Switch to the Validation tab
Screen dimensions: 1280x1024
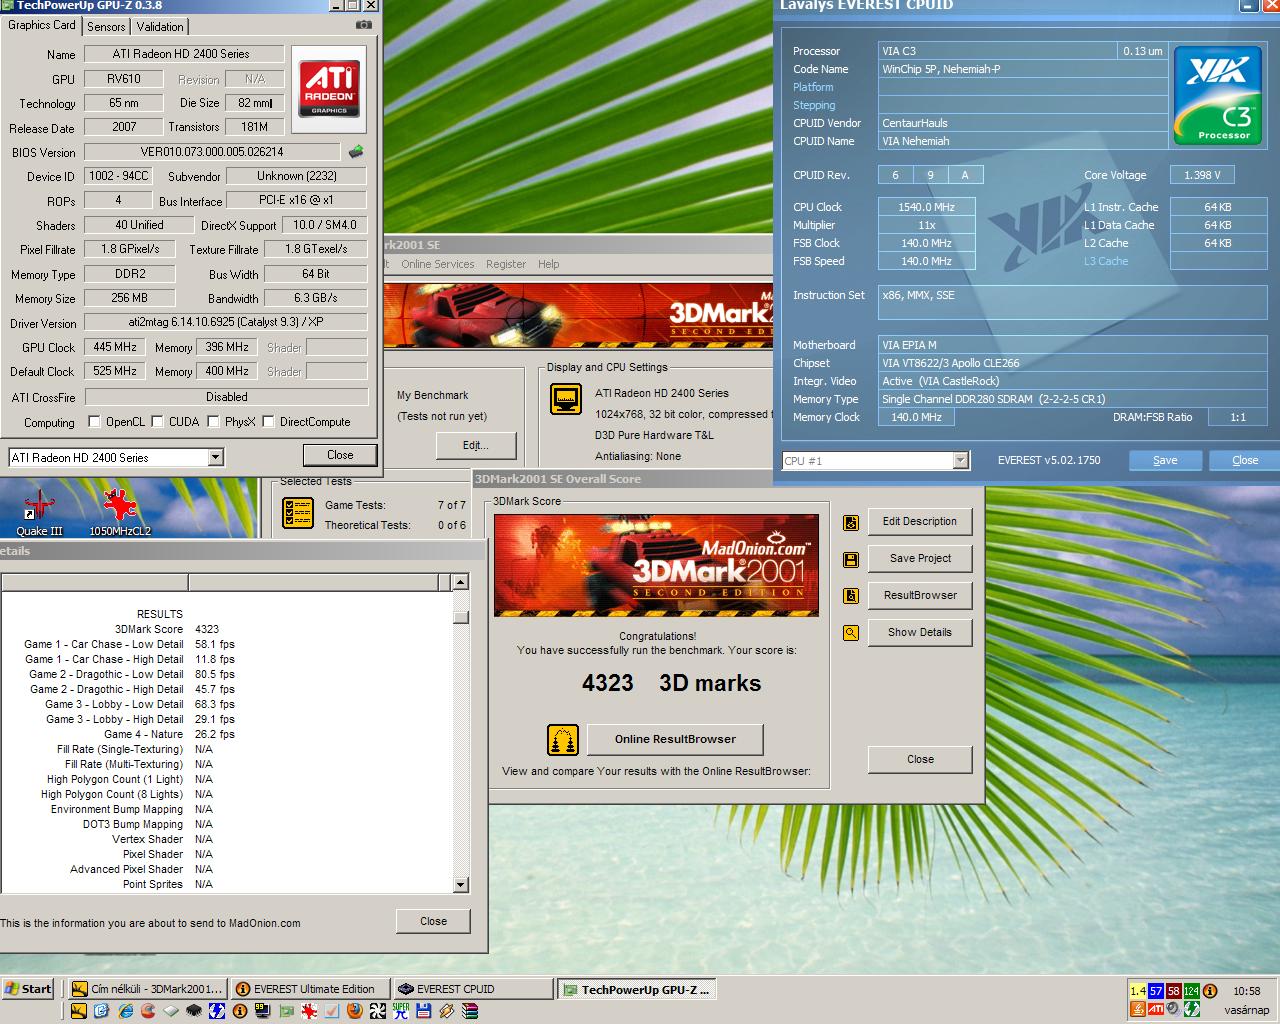tap(160, 27)
